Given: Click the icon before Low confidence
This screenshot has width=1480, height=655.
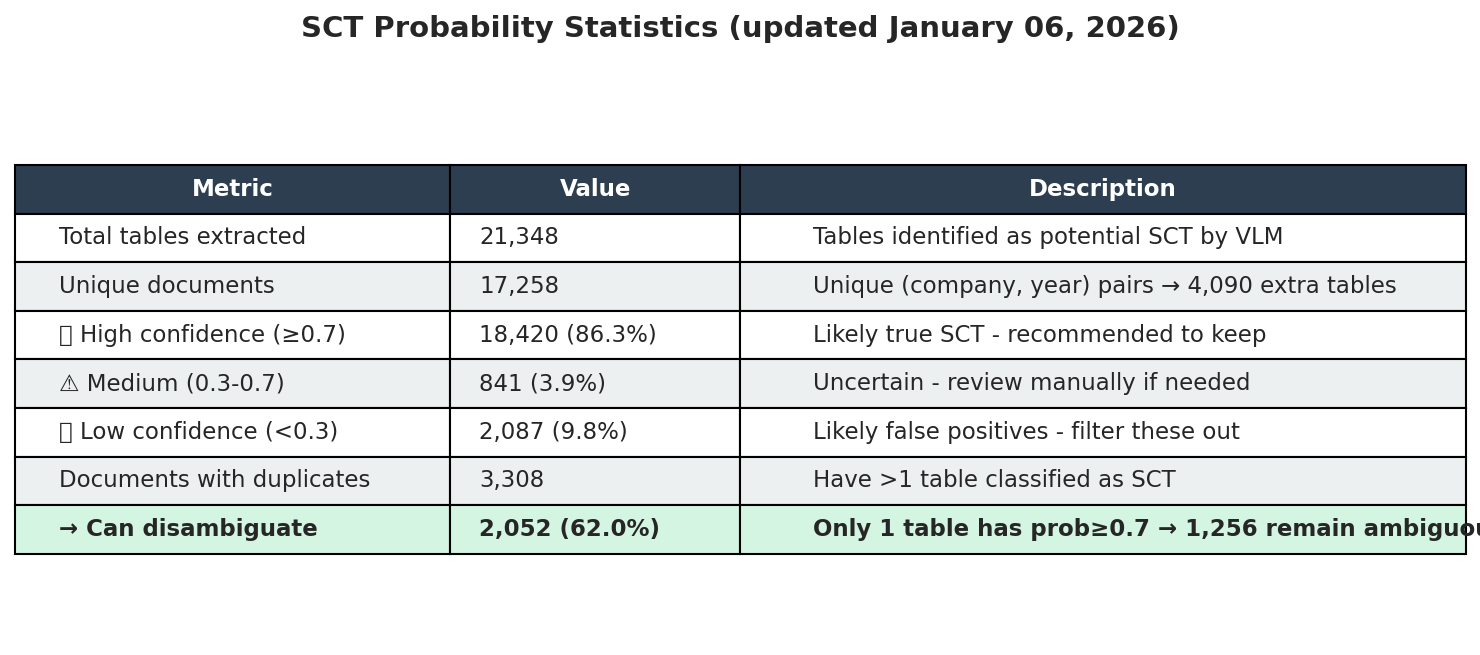Looking at the screenshot, I should (66, 432).
